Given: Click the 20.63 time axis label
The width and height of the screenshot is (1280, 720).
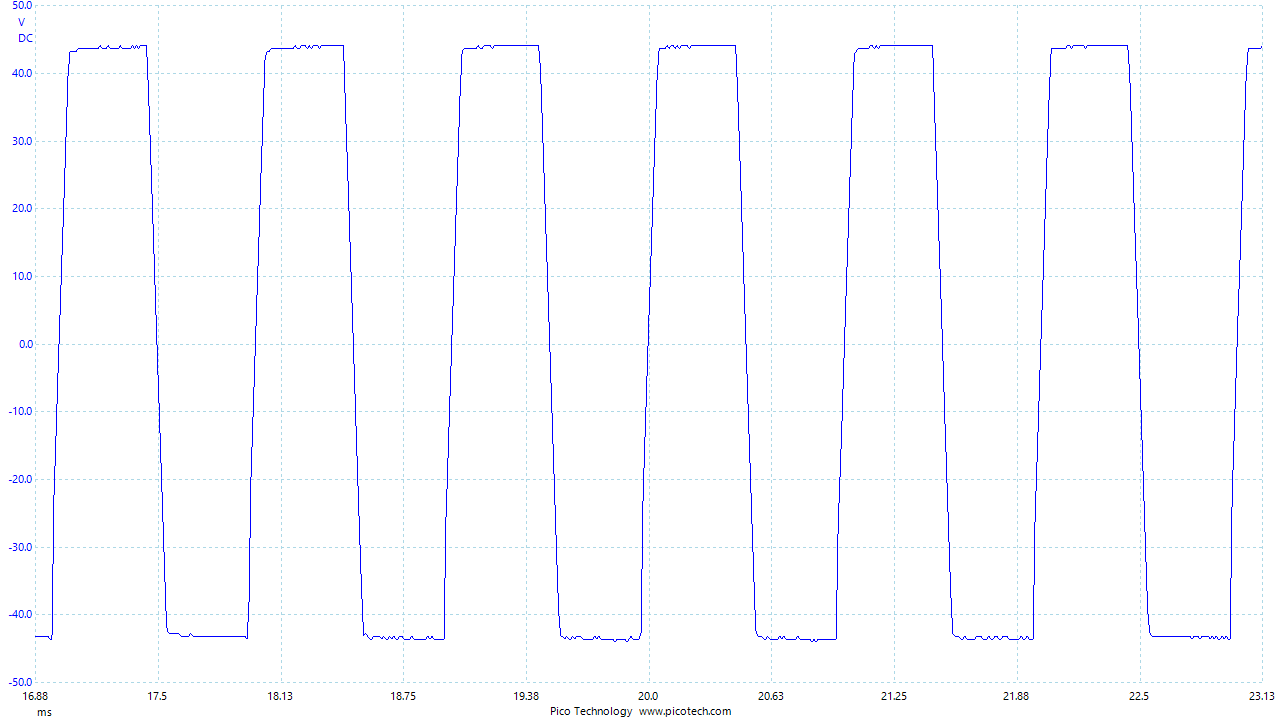Looking at the screenshot, I should 771,696.
